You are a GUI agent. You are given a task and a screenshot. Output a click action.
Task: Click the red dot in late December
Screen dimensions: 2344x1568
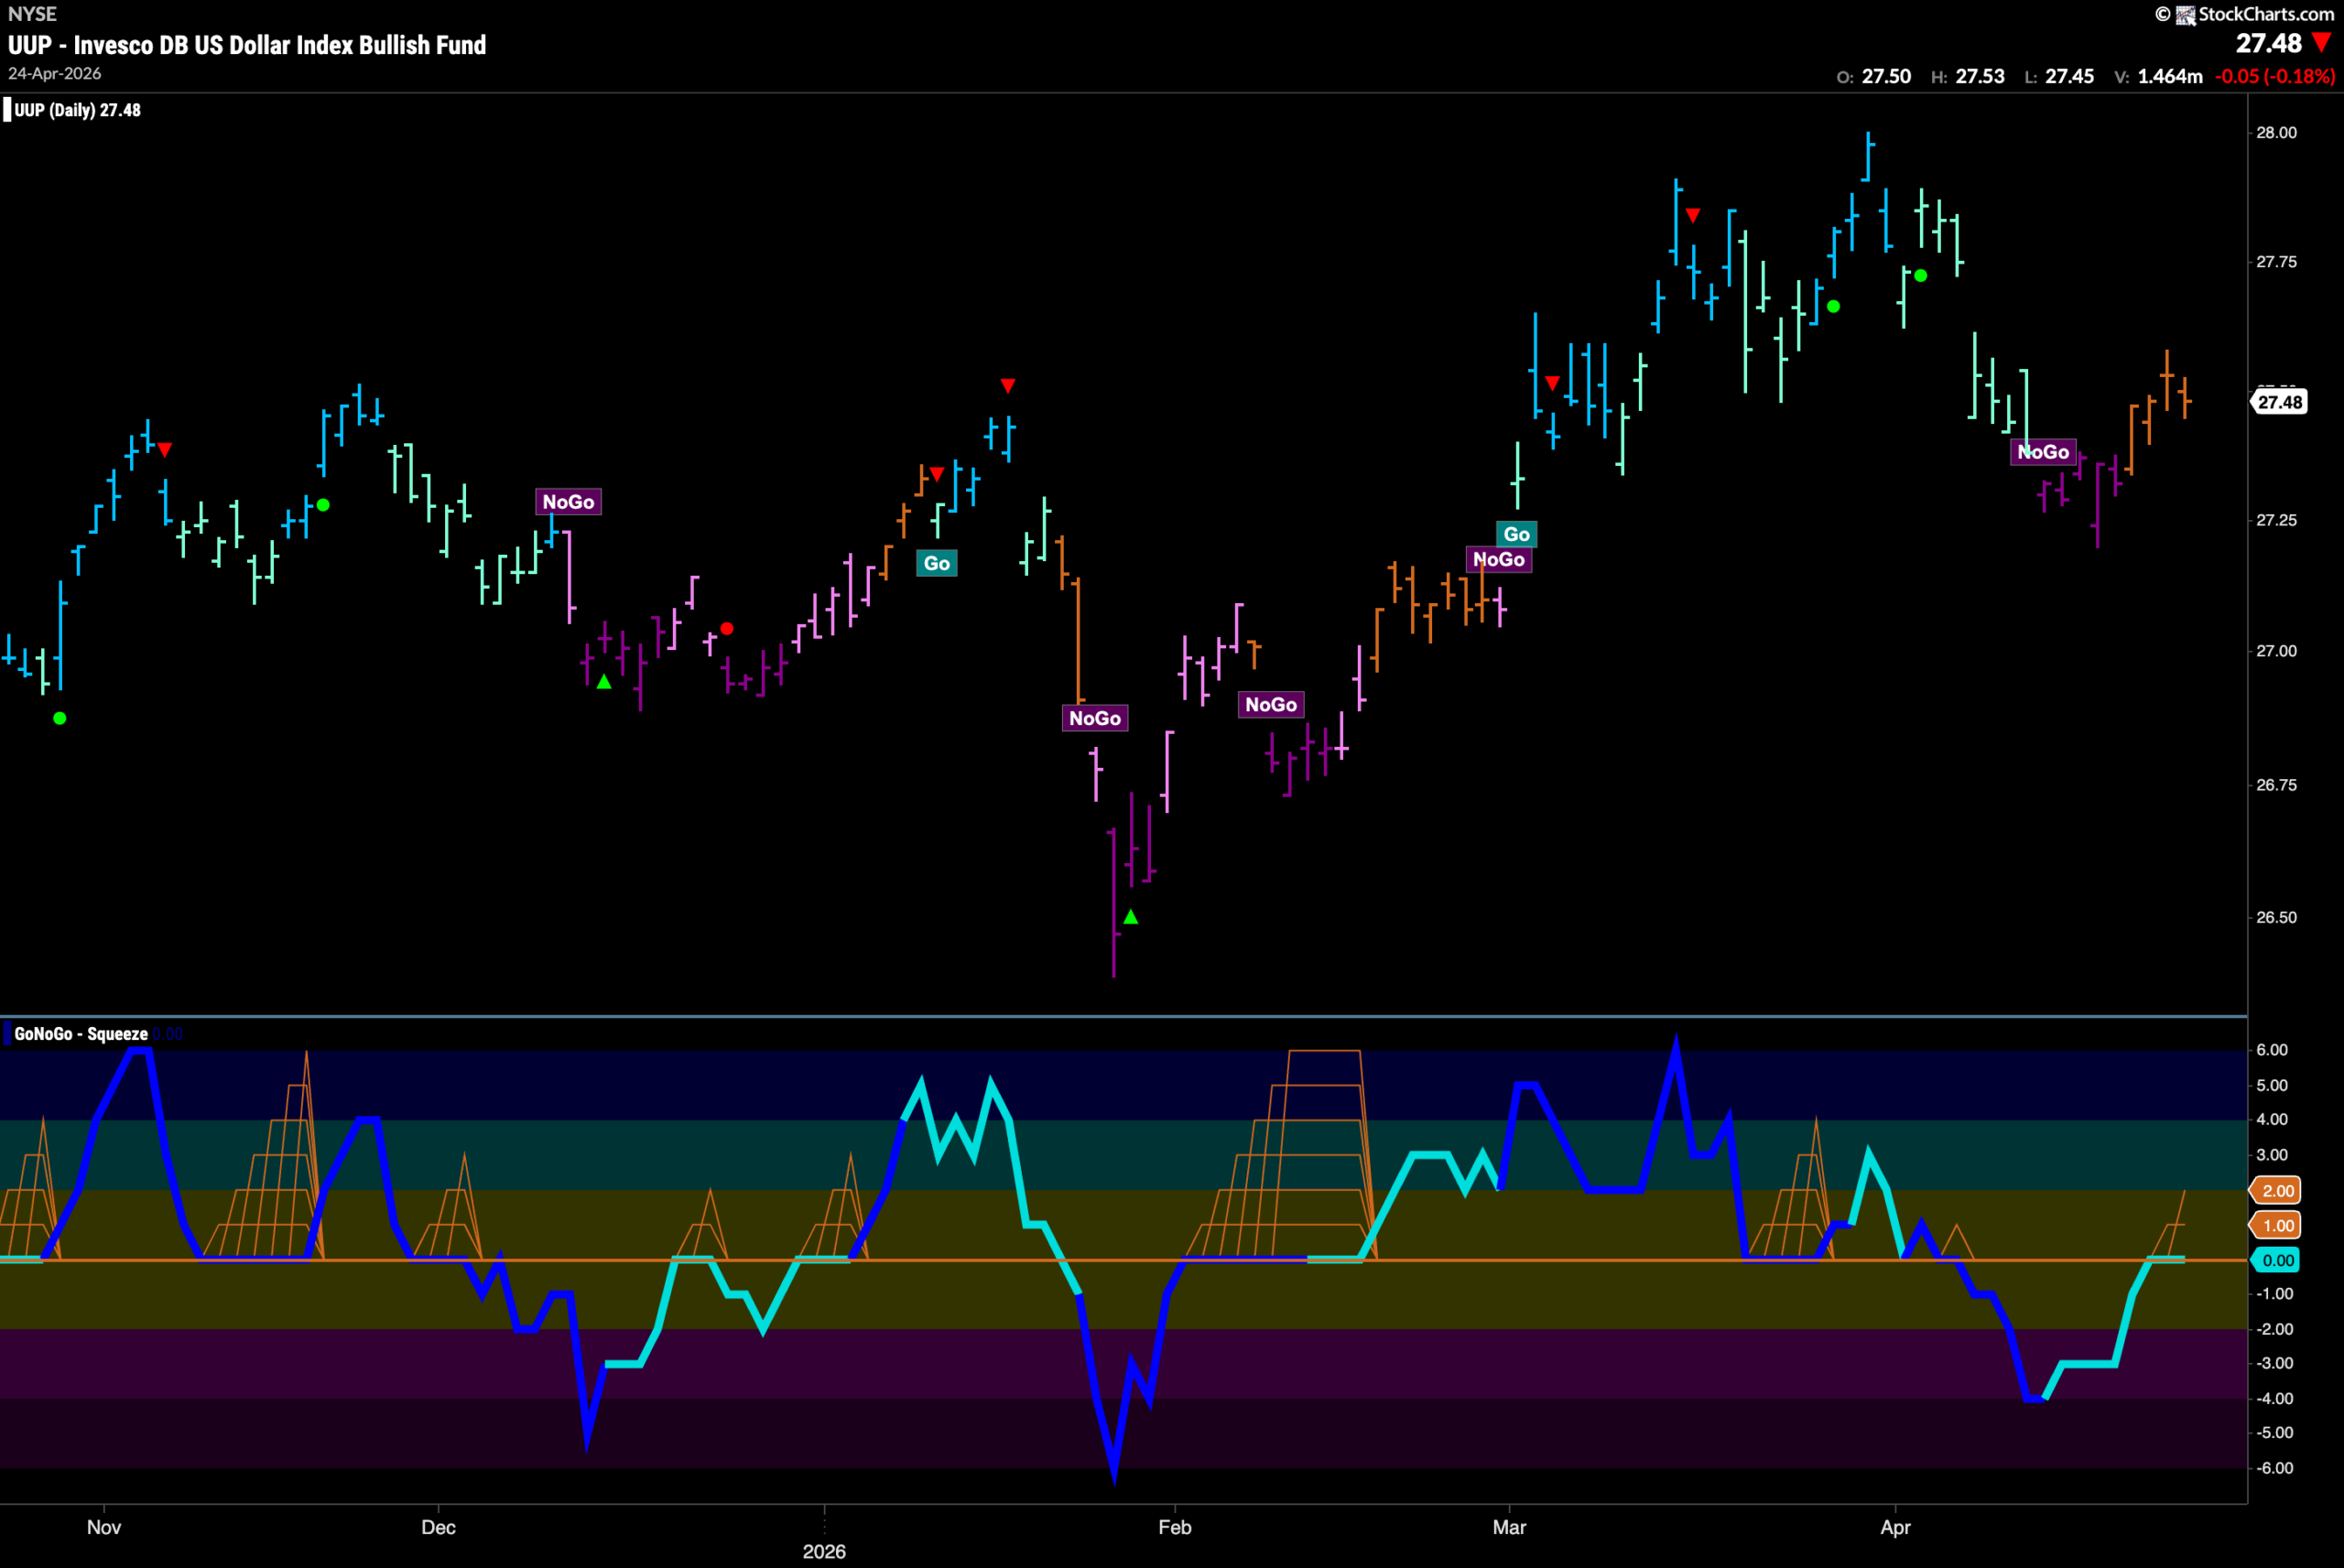[727, 629]
